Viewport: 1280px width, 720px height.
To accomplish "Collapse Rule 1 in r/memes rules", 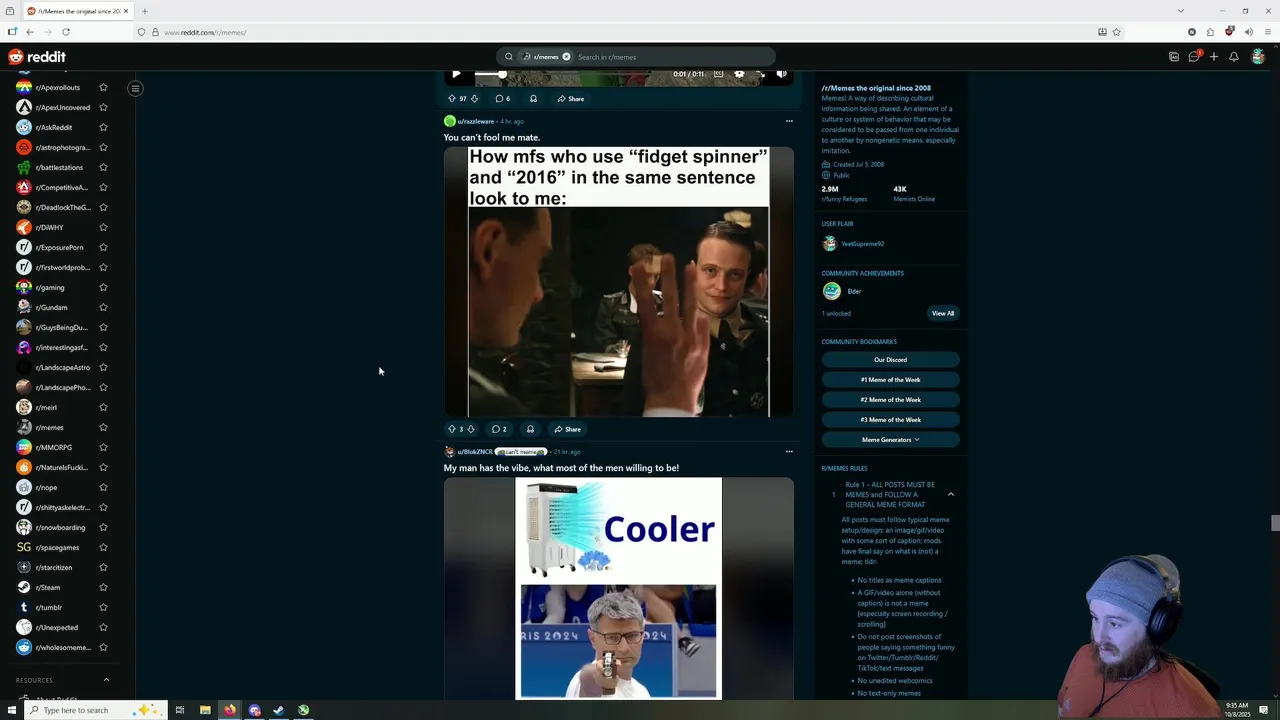I will (x=951, y=494).
